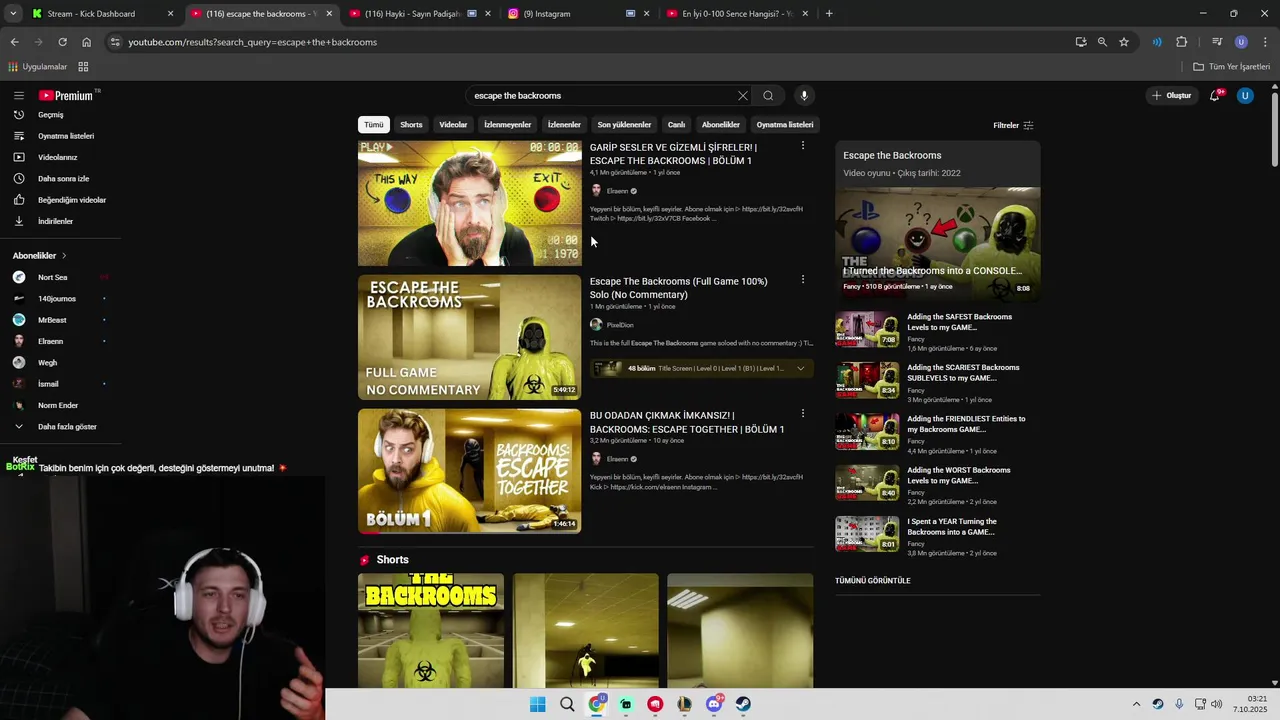Clear the search box with the X
1280x720 pixels.
tap(743, 96)
